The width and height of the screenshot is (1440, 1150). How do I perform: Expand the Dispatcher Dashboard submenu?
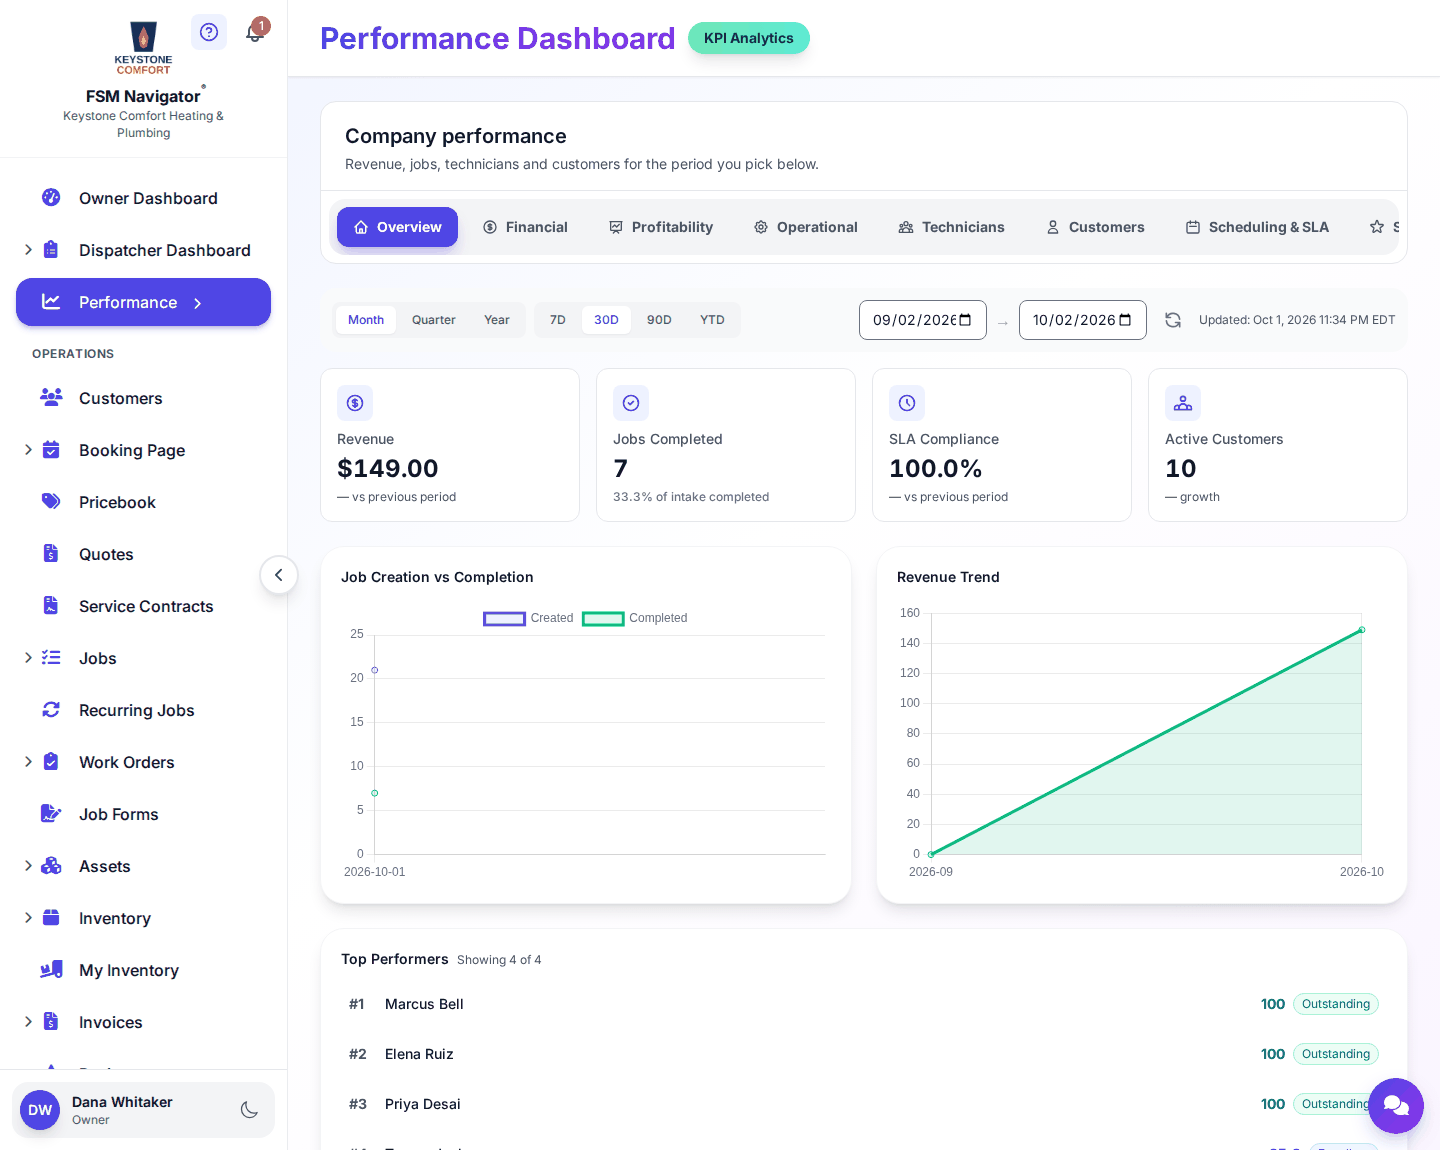(x=28, y=250)
